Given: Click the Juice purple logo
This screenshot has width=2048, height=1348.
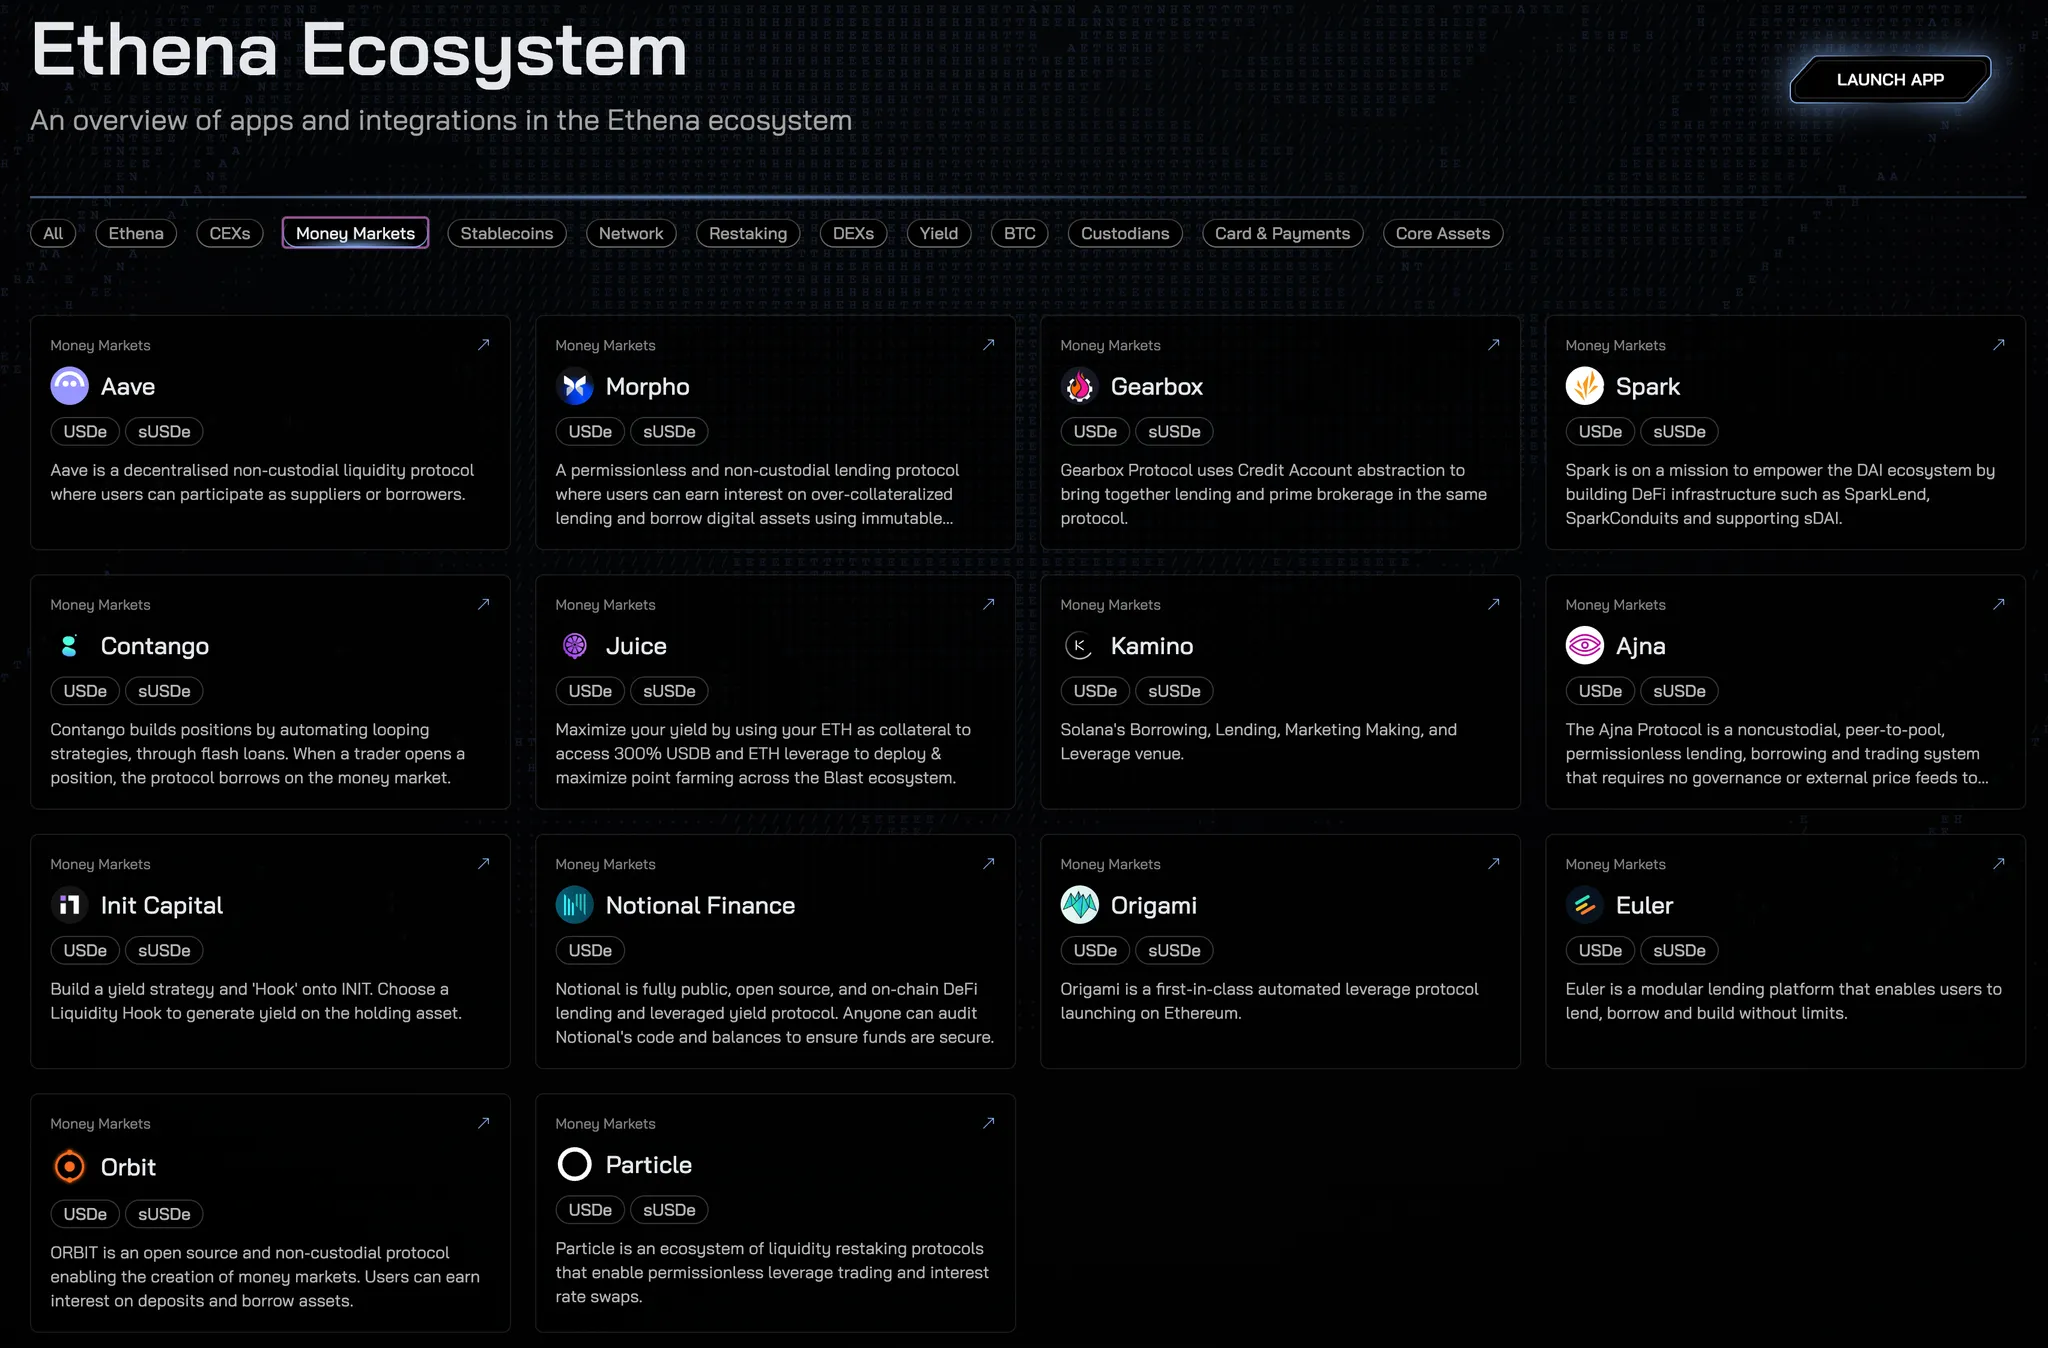Looking at the screenshot, I should click(574, 646).
